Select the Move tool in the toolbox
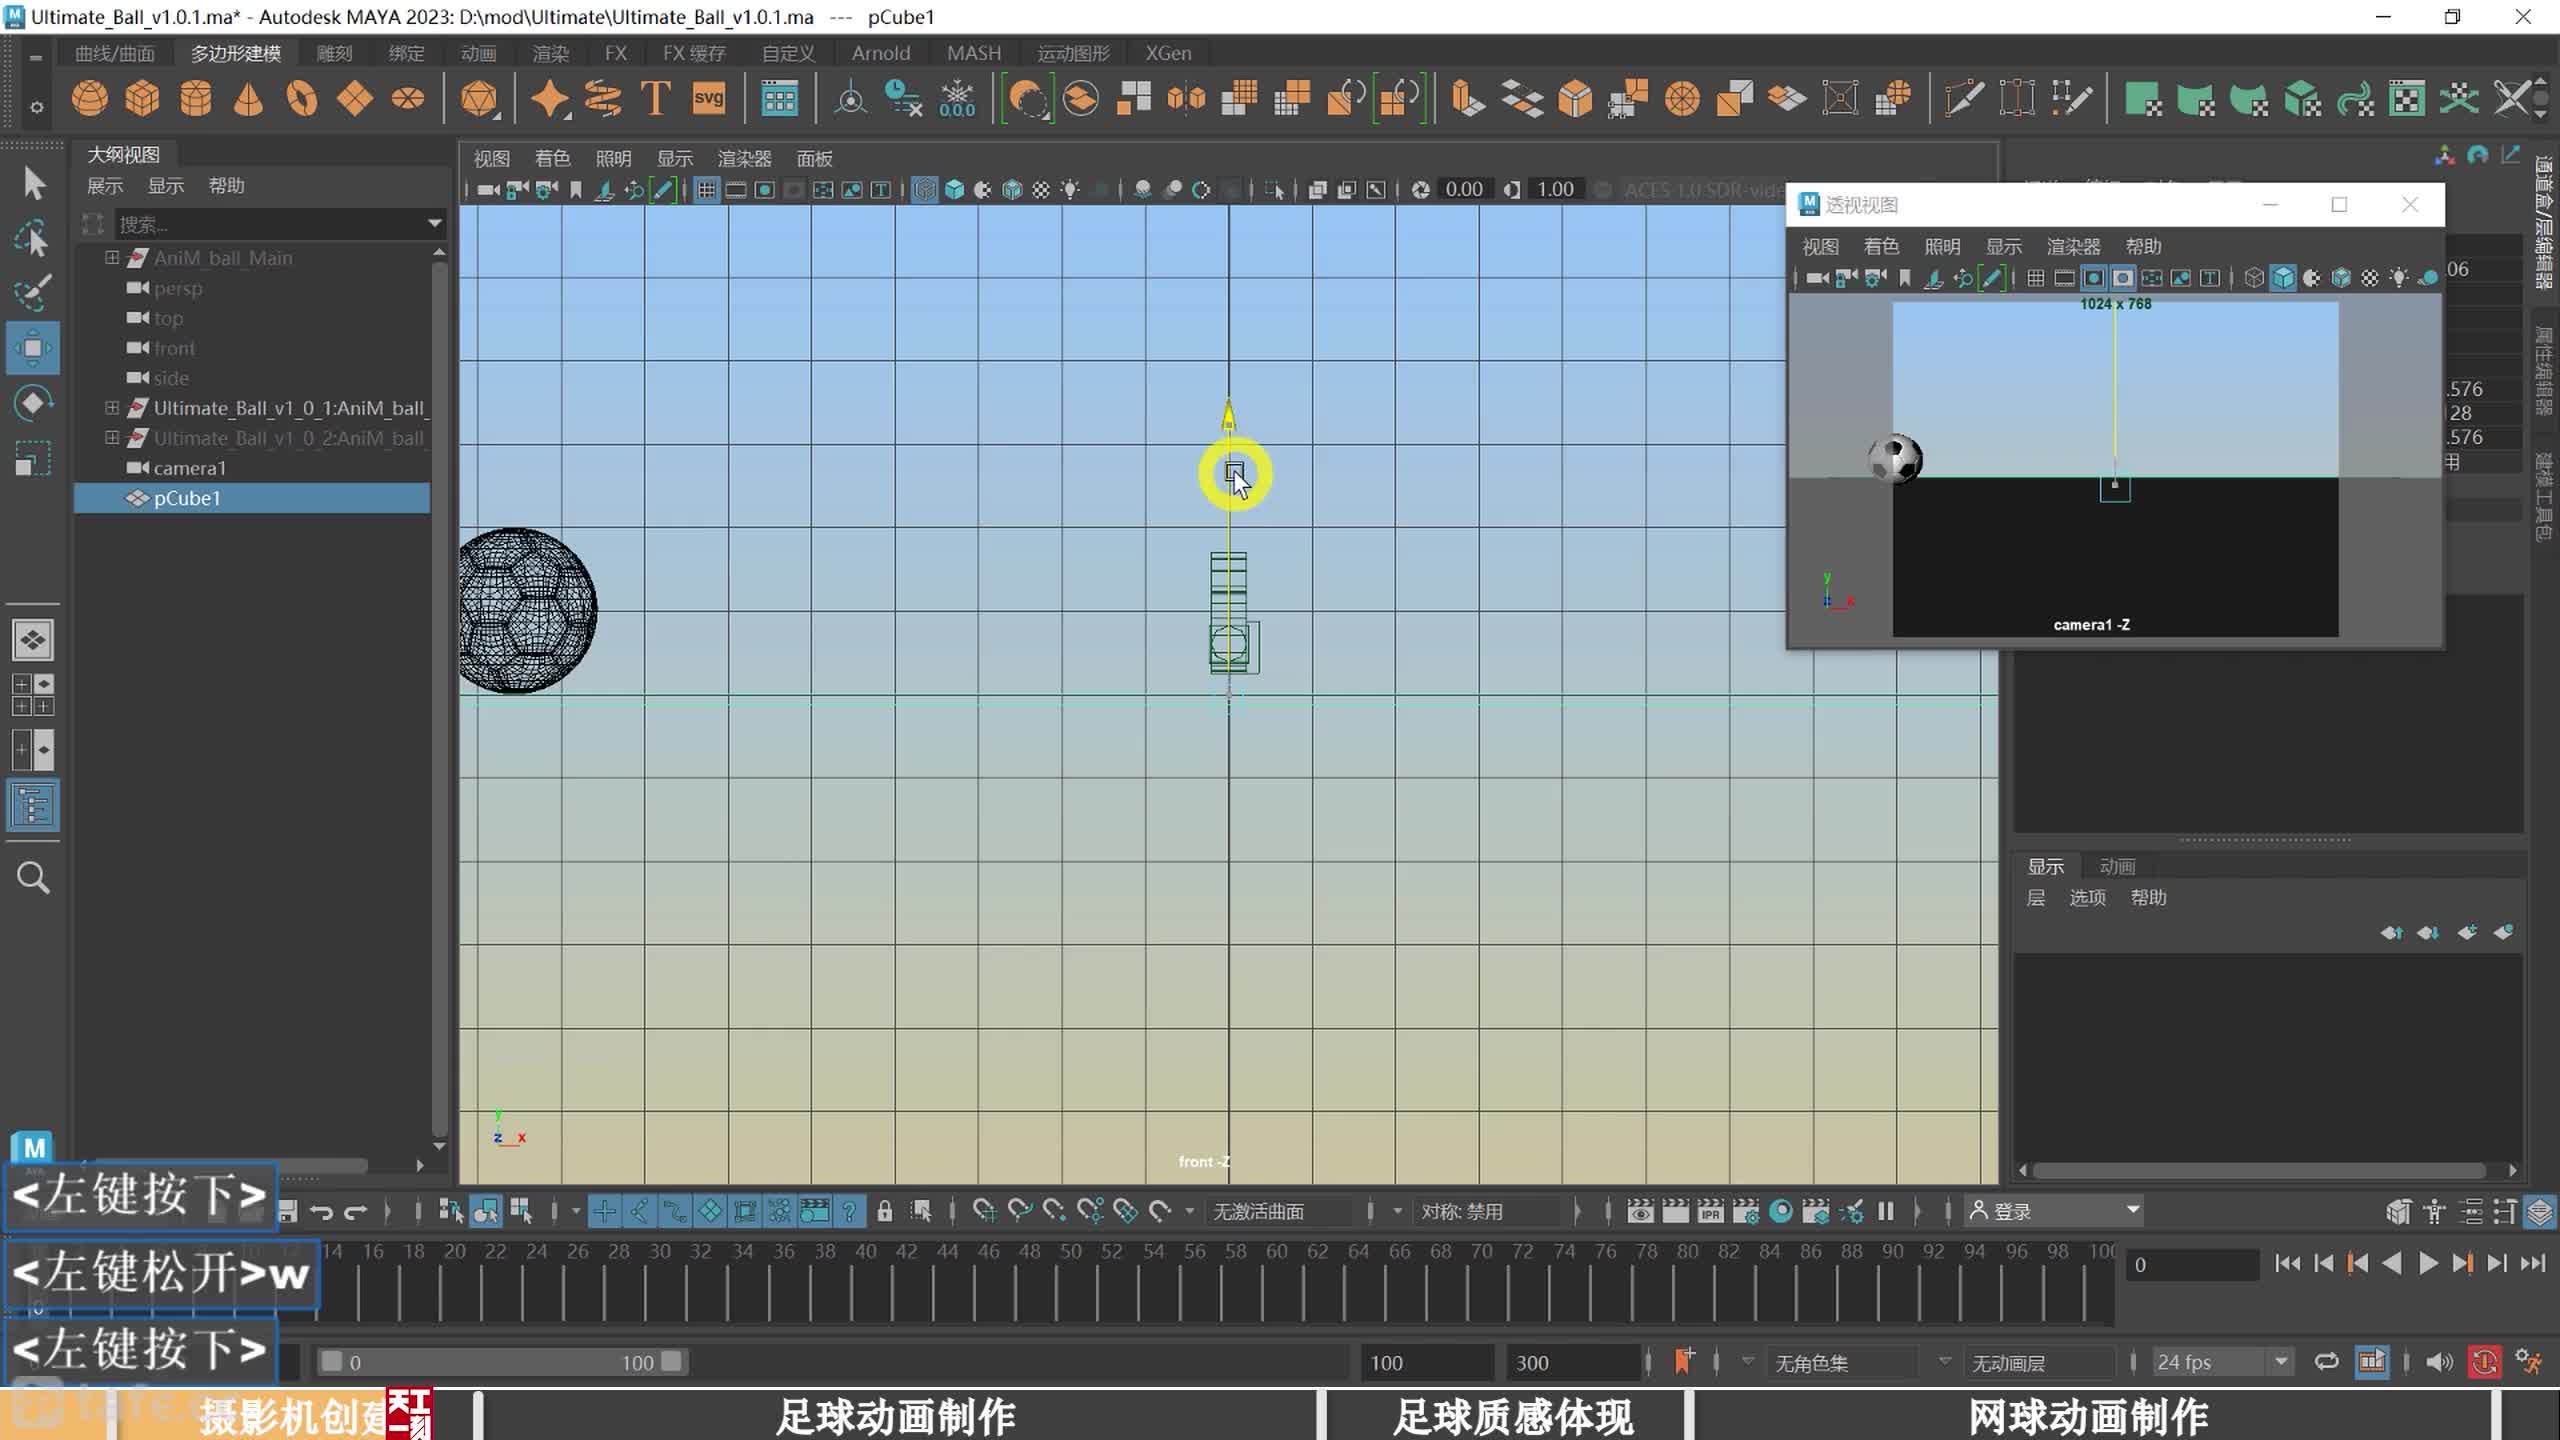 [33, 348]
